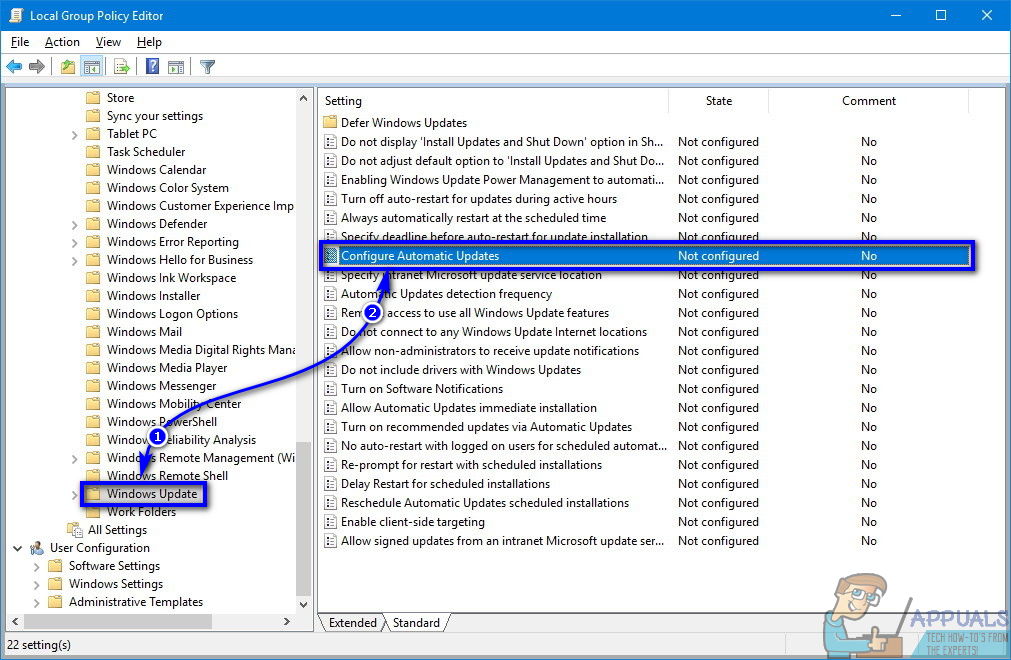Image resolution: width=1011 pixels, height=660 pixels.
Task: Select Configure Automatic Updates policy setting
Action: pyautogui.click(x=419, y=256)
